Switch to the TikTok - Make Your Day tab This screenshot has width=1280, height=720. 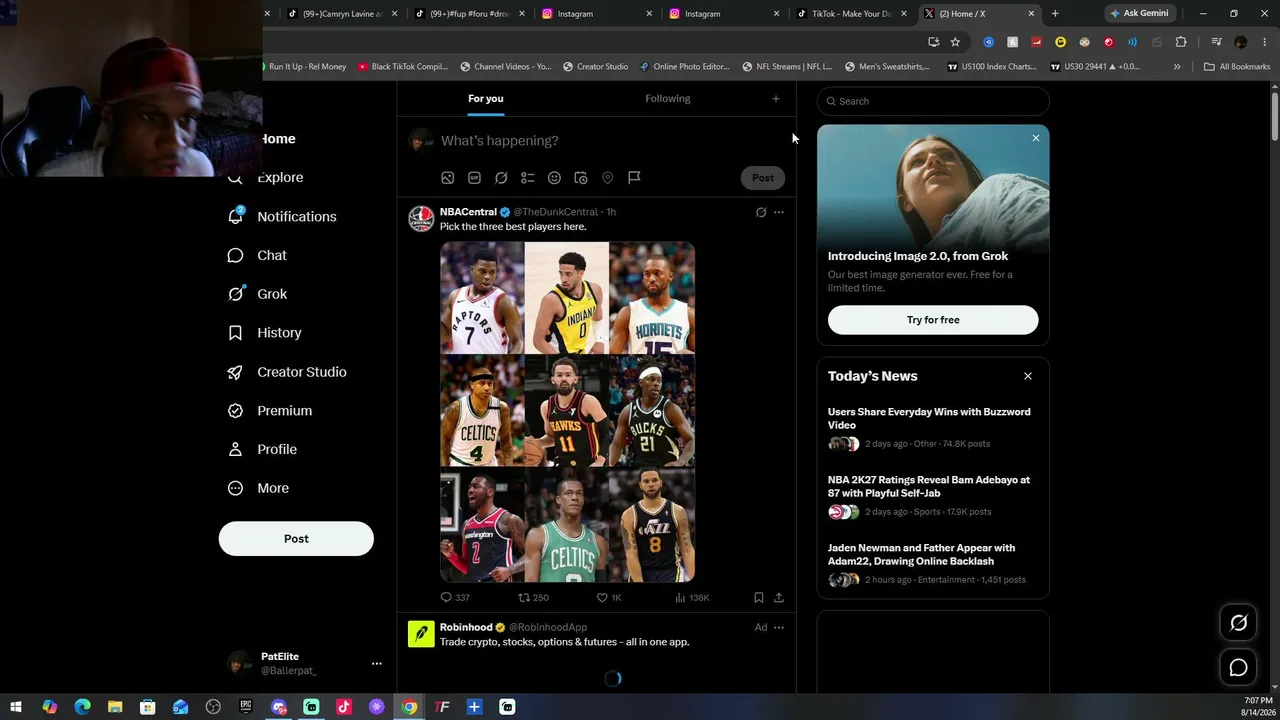[x=851, y=14]
